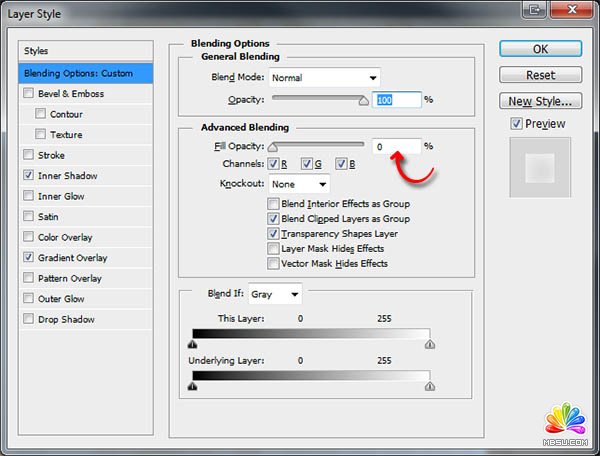Select the Drop Shadow style entry

[x=66, y=320]
